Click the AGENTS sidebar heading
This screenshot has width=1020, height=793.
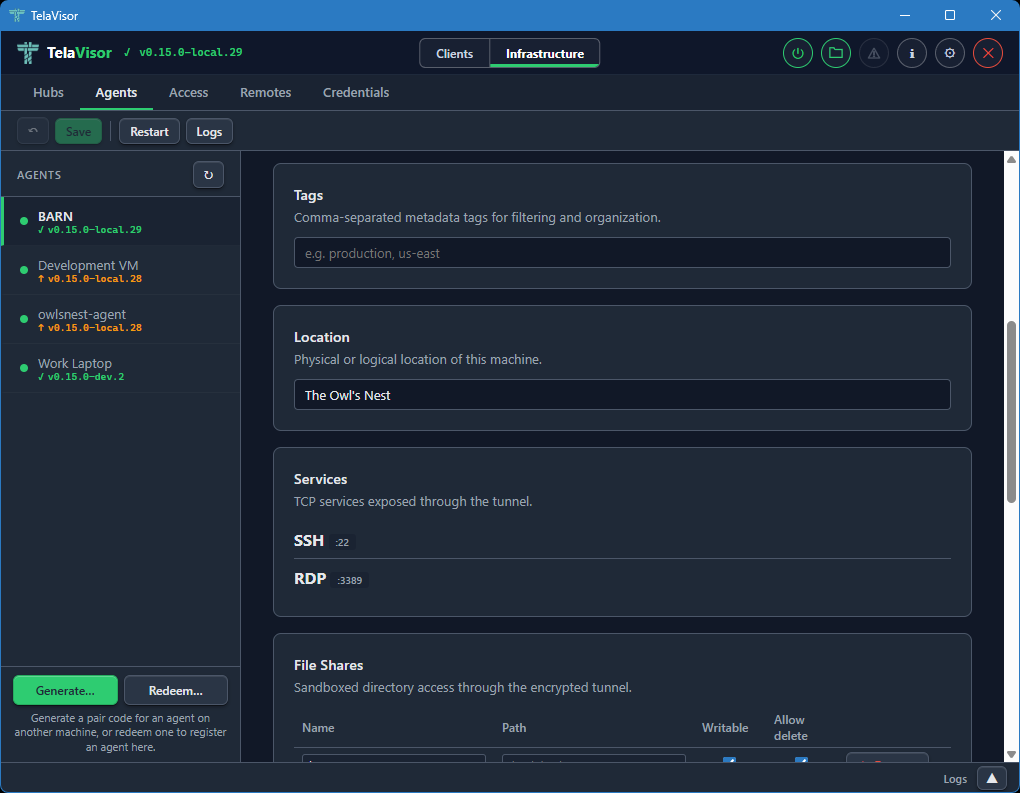39,175
